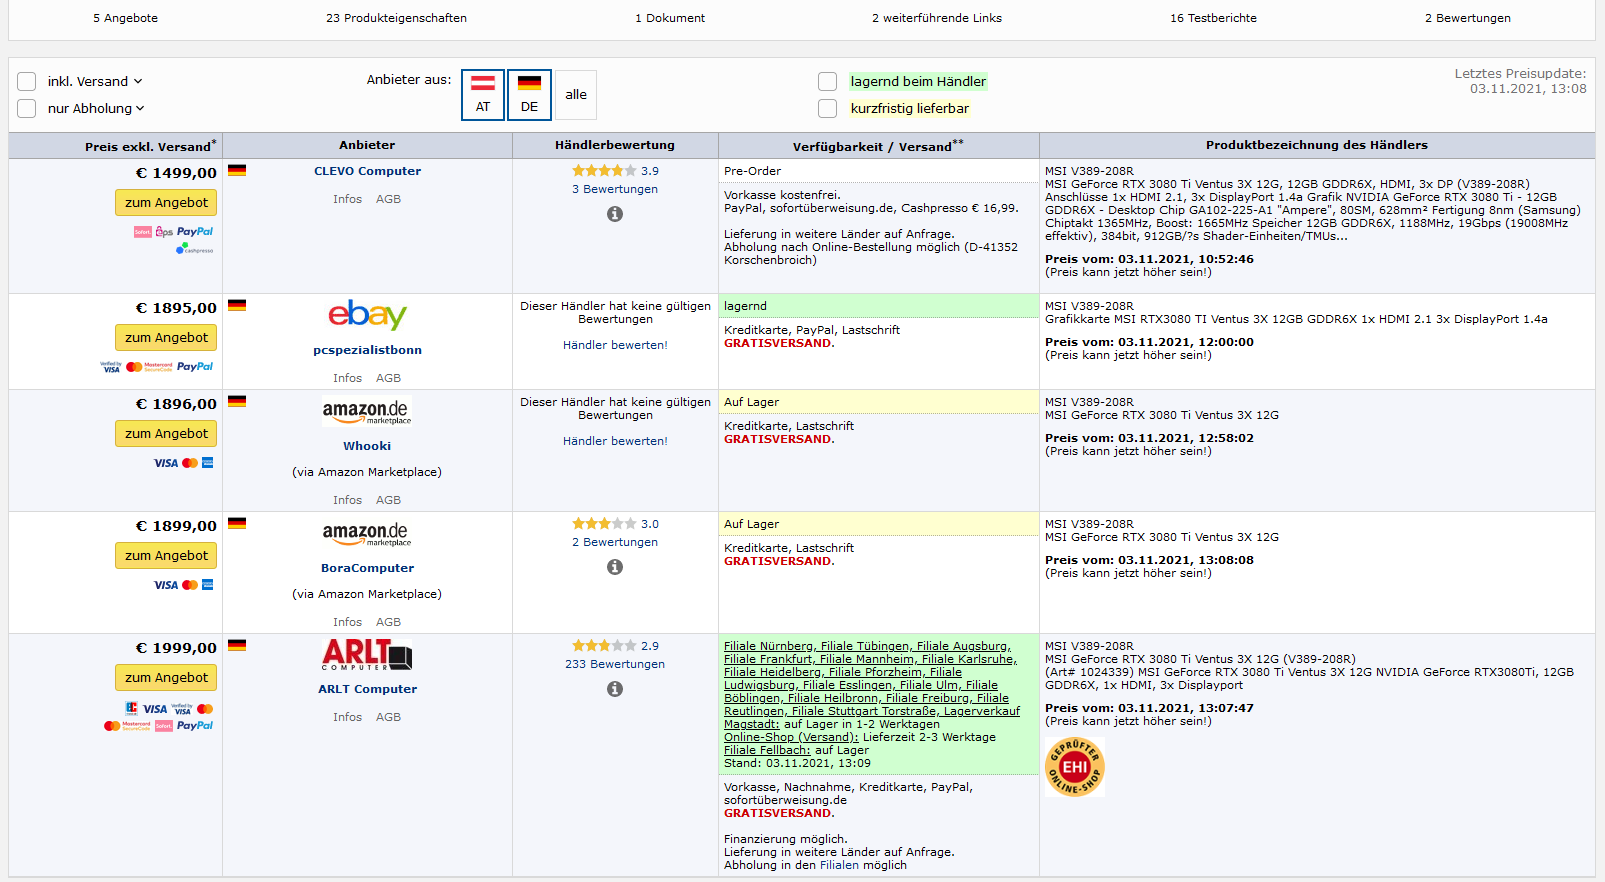Open Whooki seller link
The height and width of the screenshot is (882, 1605).
367,446
